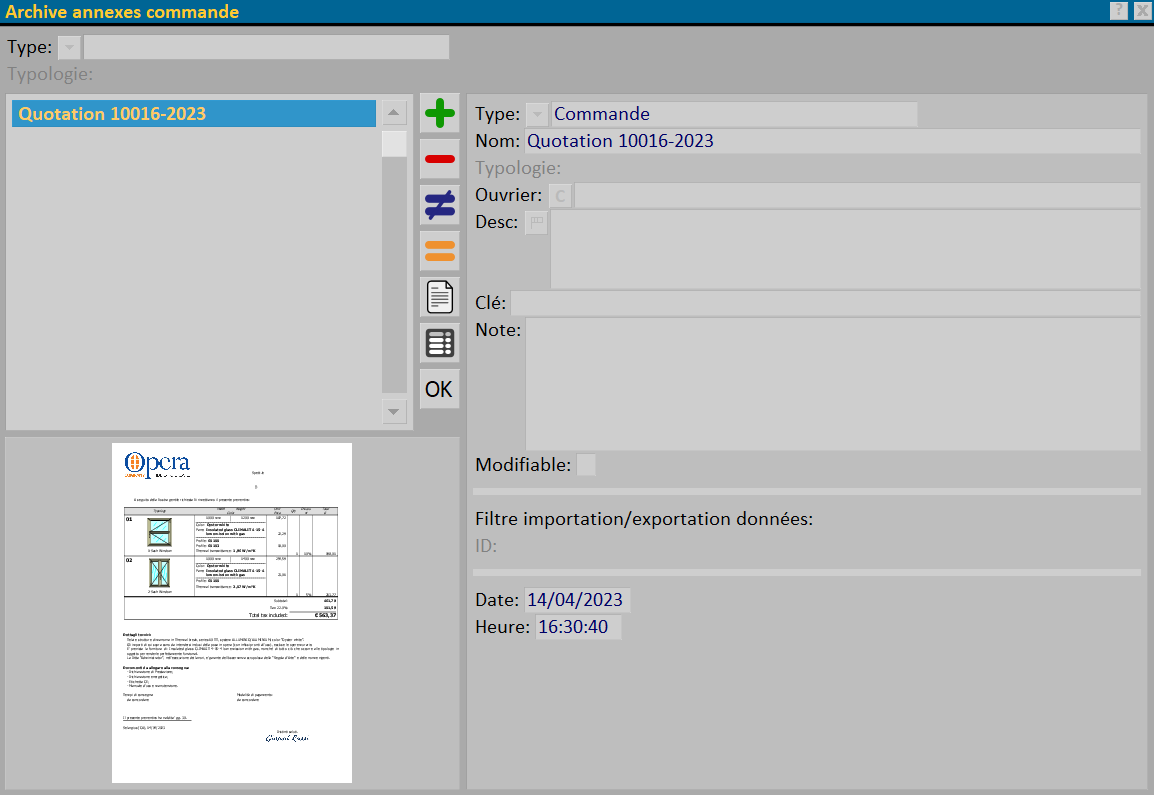Expand the top-left Type filter dropdown

[x=69, y=47]
